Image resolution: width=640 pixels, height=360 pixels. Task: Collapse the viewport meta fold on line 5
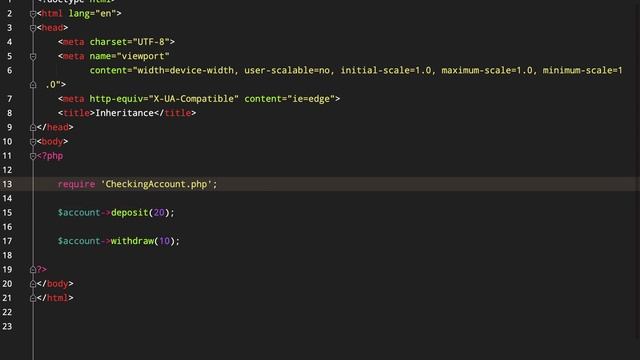pyautogui.click(x=33, y=57)
